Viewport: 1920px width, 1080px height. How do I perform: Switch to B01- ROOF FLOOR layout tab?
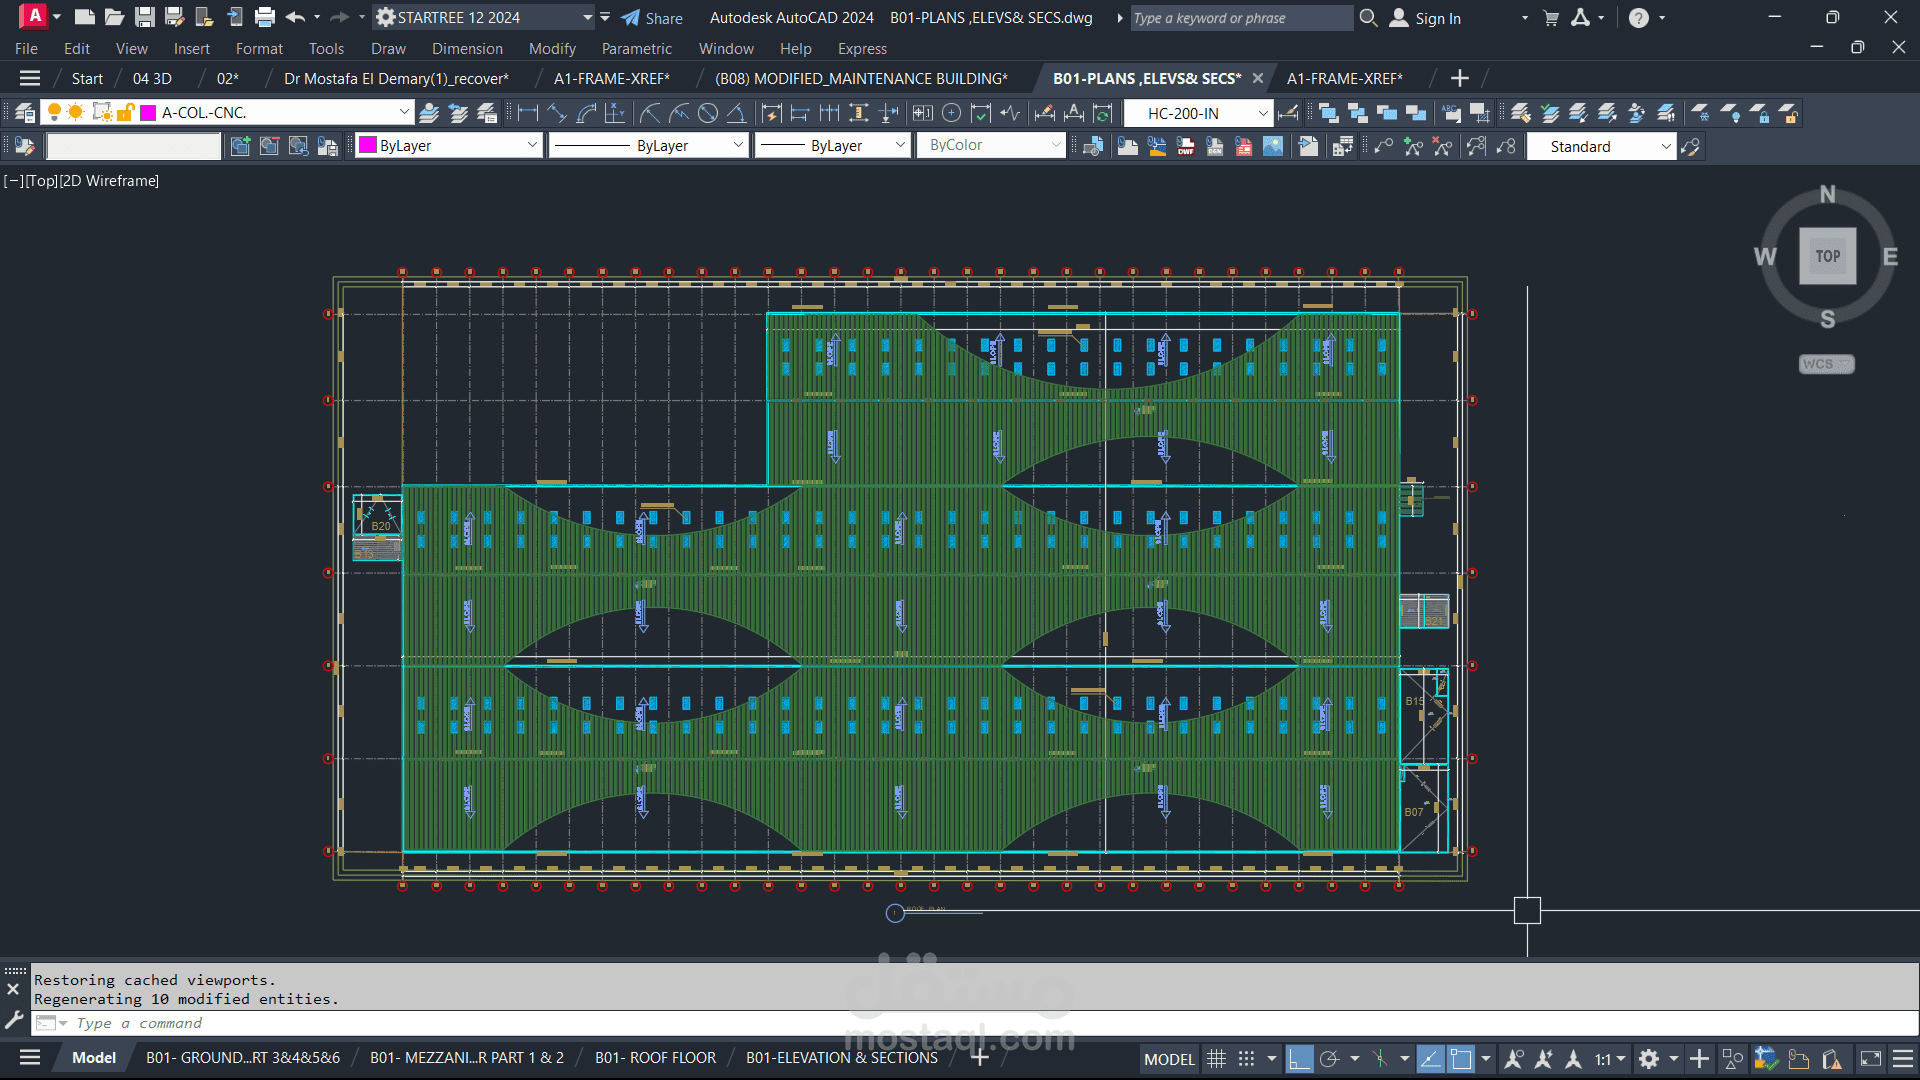pyautogui.click(x=655, y=1058)
